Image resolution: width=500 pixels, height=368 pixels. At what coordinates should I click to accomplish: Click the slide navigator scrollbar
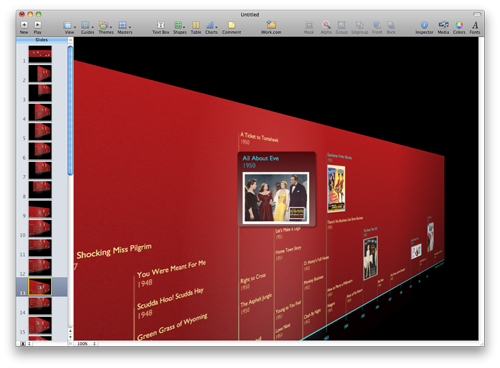coord(70,110)
